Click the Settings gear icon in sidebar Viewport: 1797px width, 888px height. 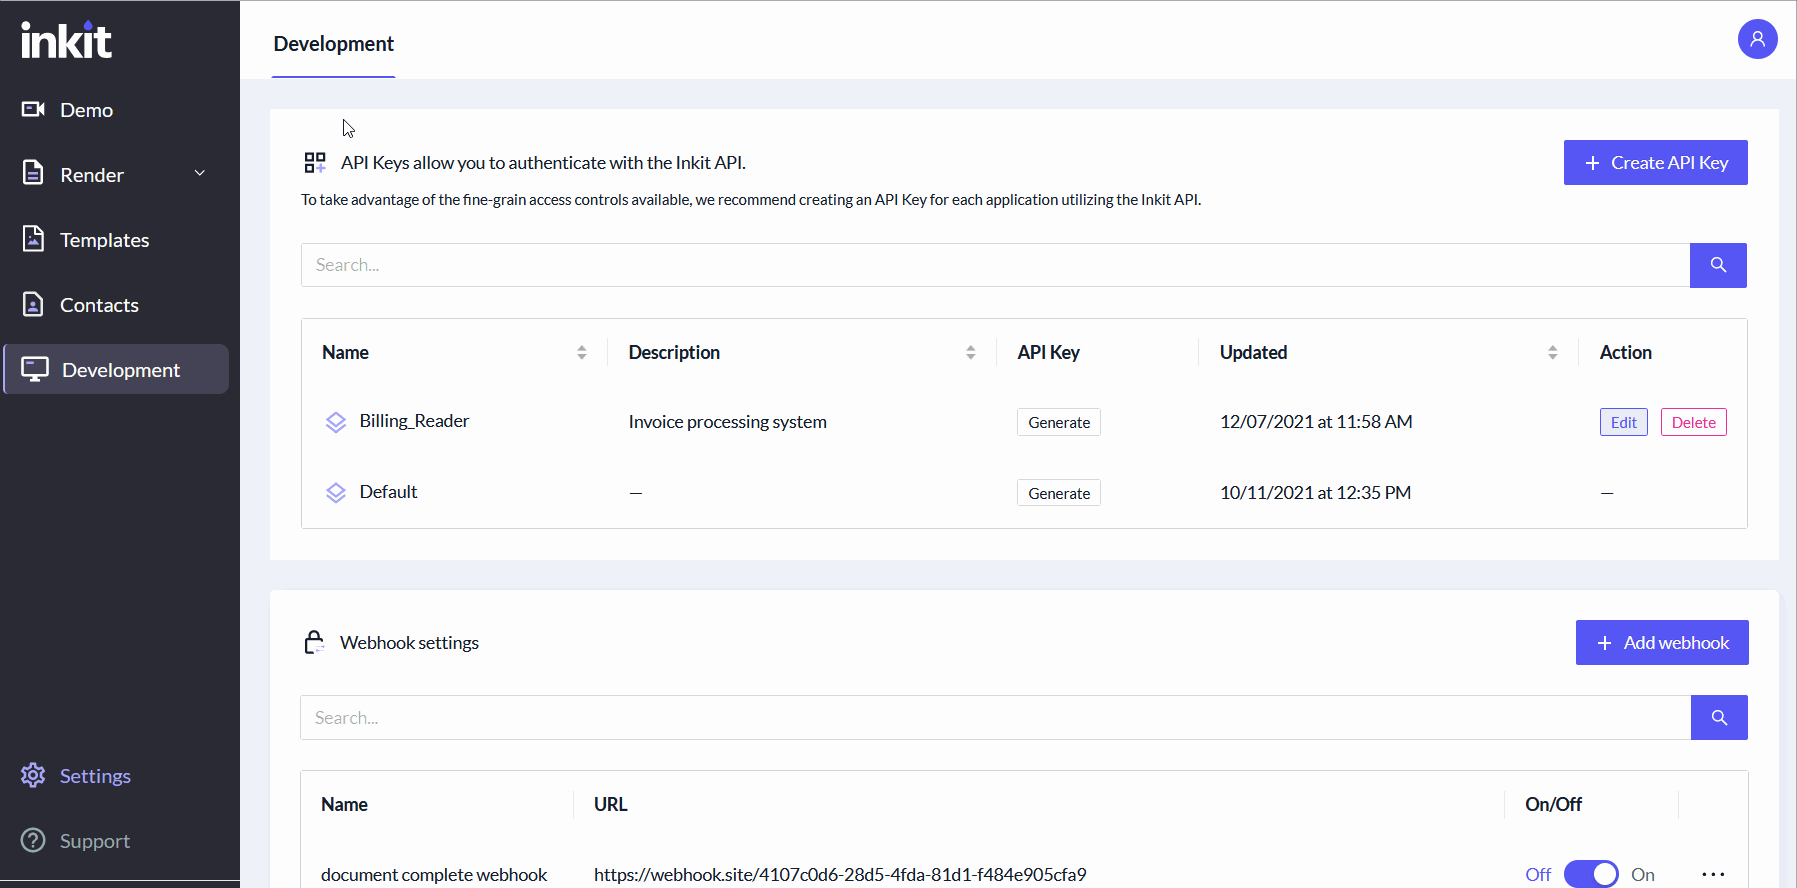pos(33,775)
